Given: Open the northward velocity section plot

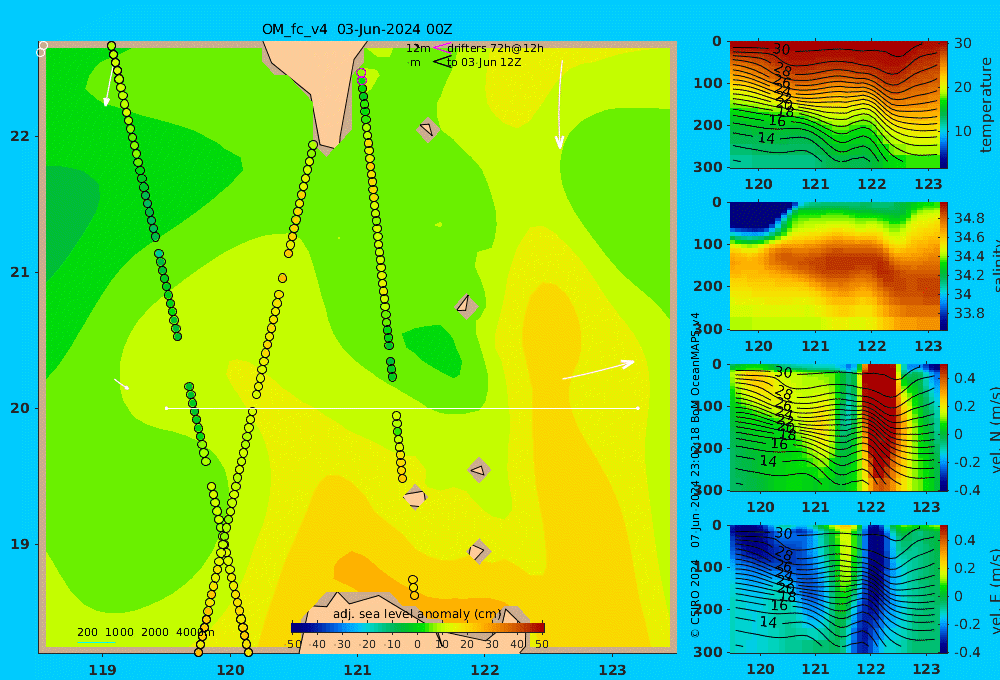Looking at the screenshot, I should pyautogui.click(x=835, y=427).
